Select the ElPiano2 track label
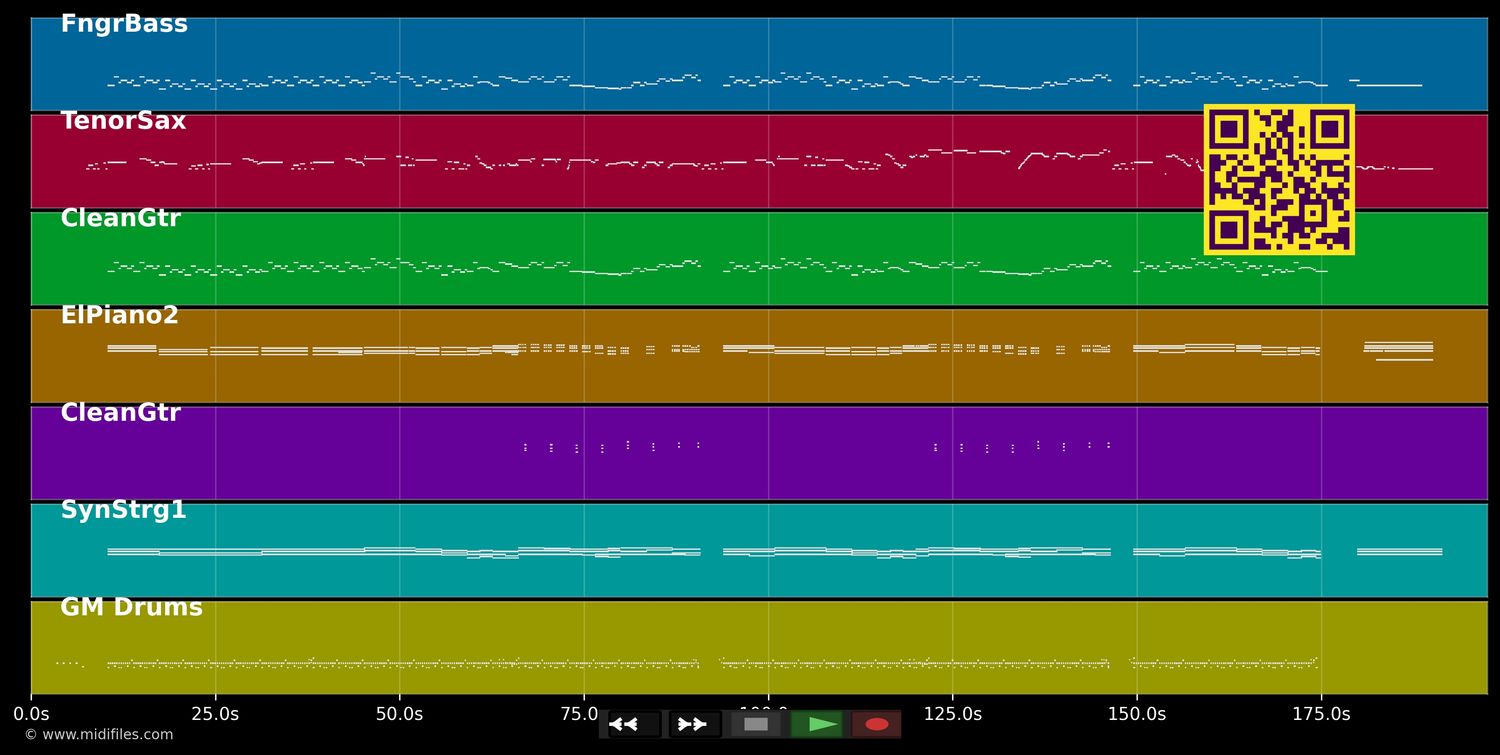The image size is (1500, 755). 119,316
